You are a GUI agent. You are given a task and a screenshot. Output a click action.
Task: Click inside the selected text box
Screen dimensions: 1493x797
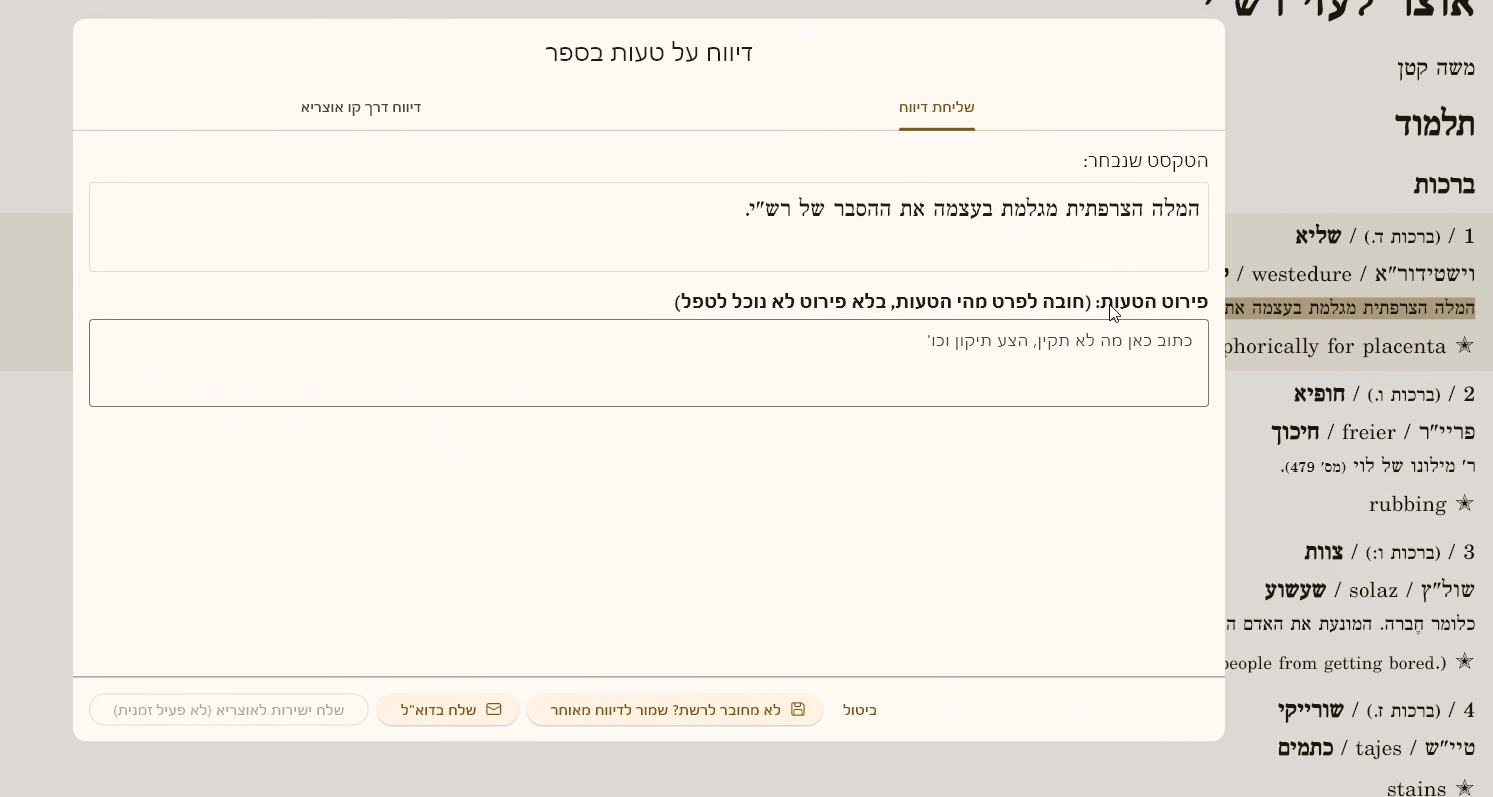click(648, 227)
